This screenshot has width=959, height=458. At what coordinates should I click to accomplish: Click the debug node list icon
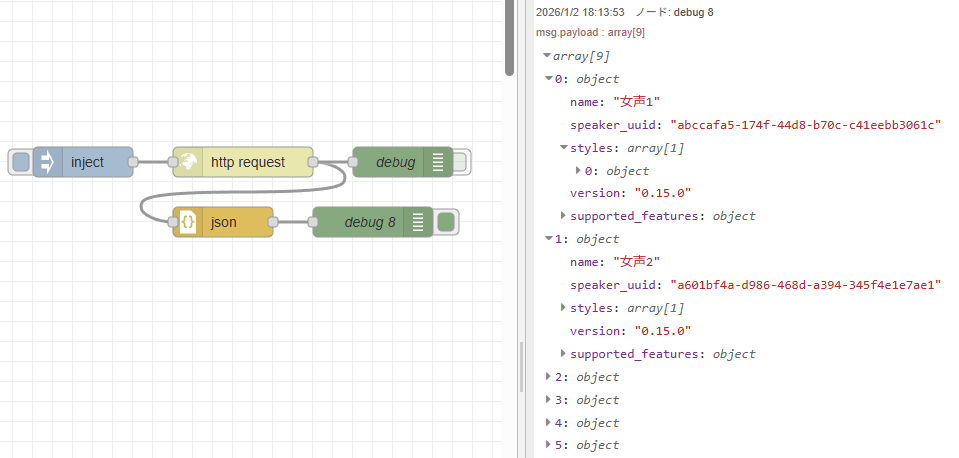[x=437, y=162]
